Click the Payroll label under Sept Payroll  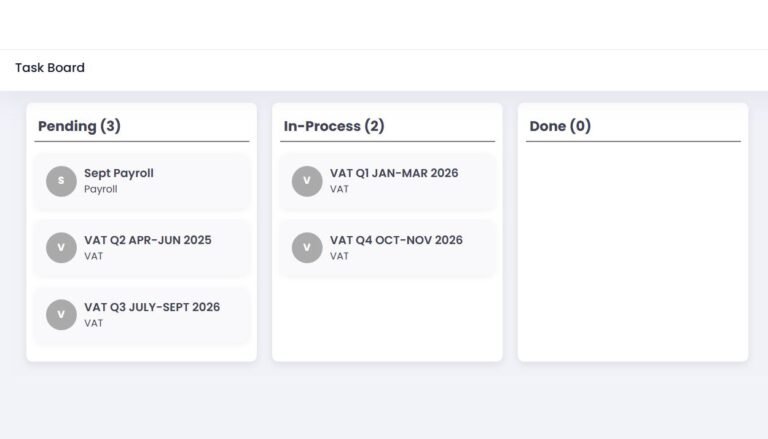pos(101,189)
